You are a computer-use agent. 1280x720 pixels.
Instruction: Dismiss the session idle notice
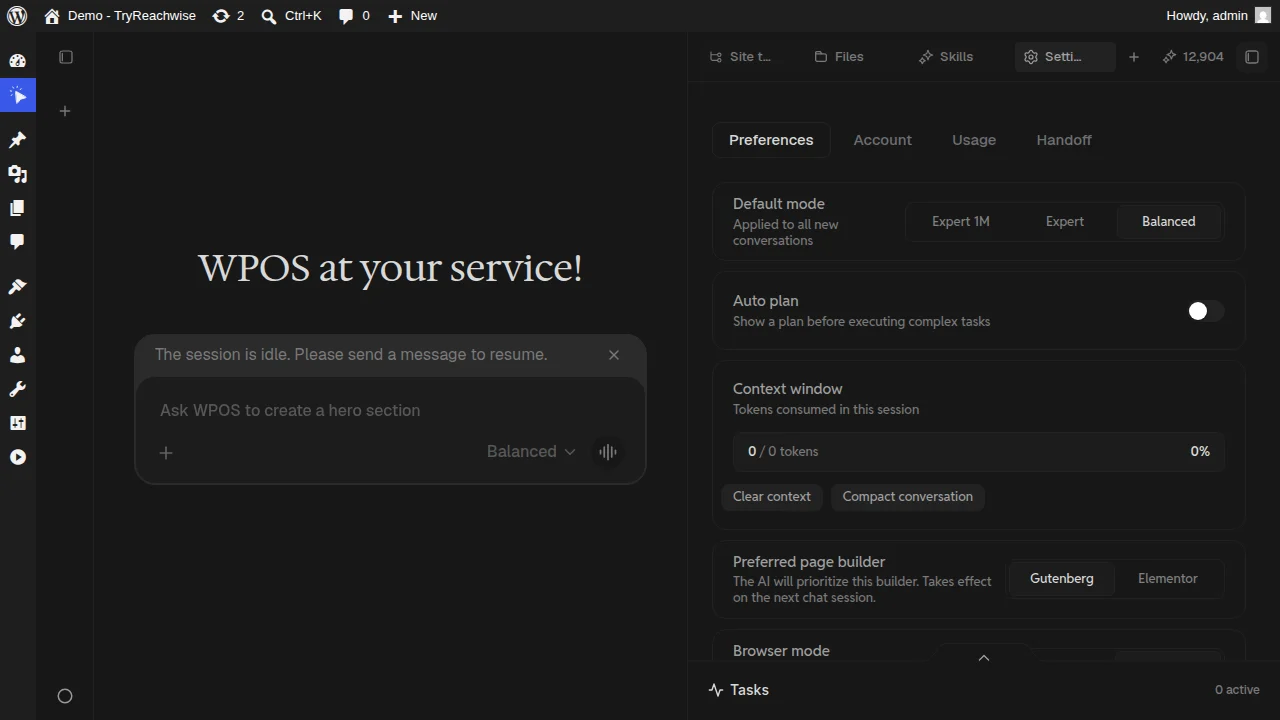click(x=614, y=355)
